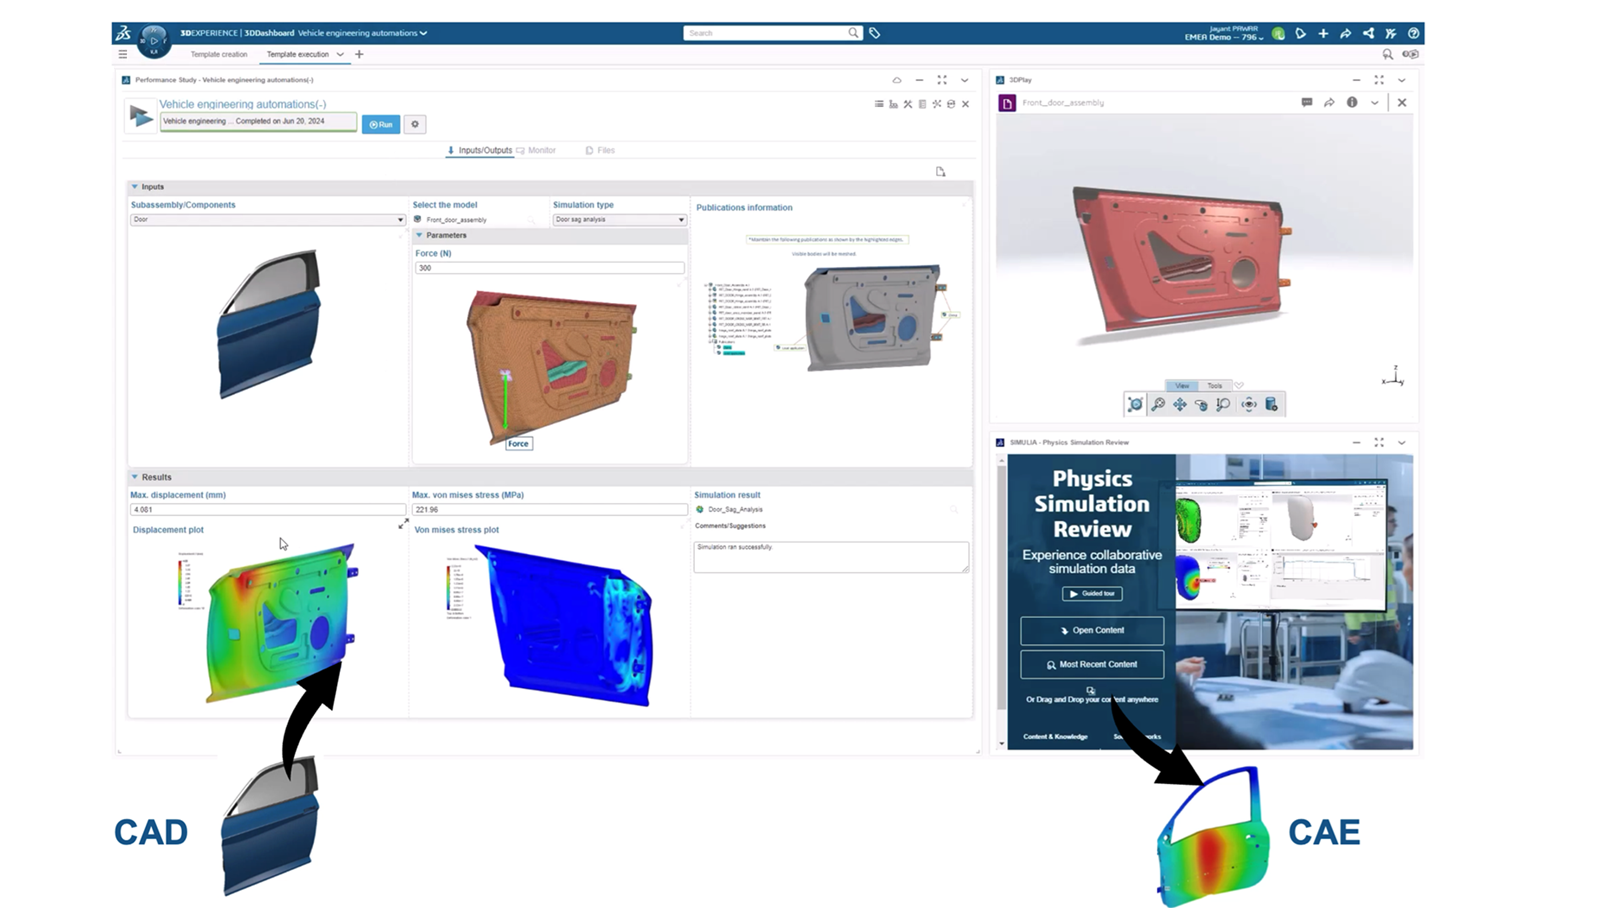Viewport: 1600px width, 908px height.
Task: Click the tag icon beside the search box
Action: coord(875,33)
